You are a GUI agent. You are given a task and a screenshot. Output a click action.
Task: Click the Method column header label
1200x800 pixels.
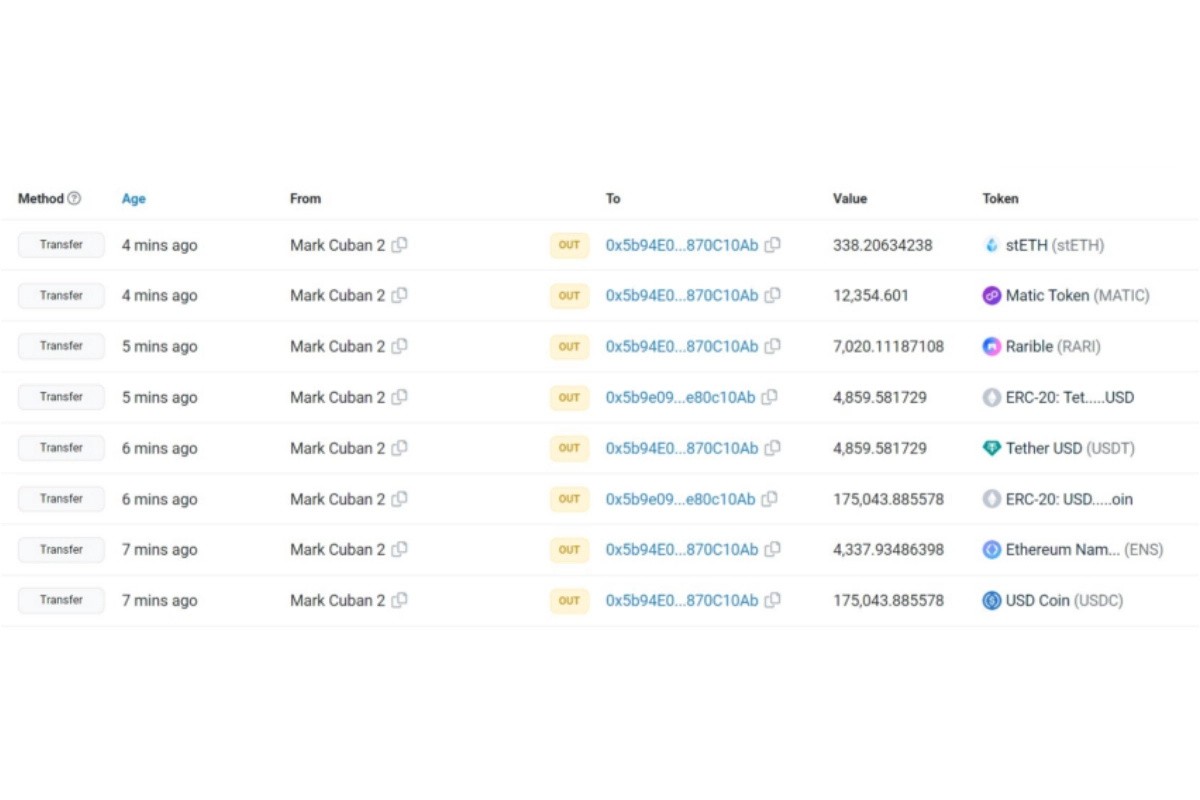tap(41, 199)
